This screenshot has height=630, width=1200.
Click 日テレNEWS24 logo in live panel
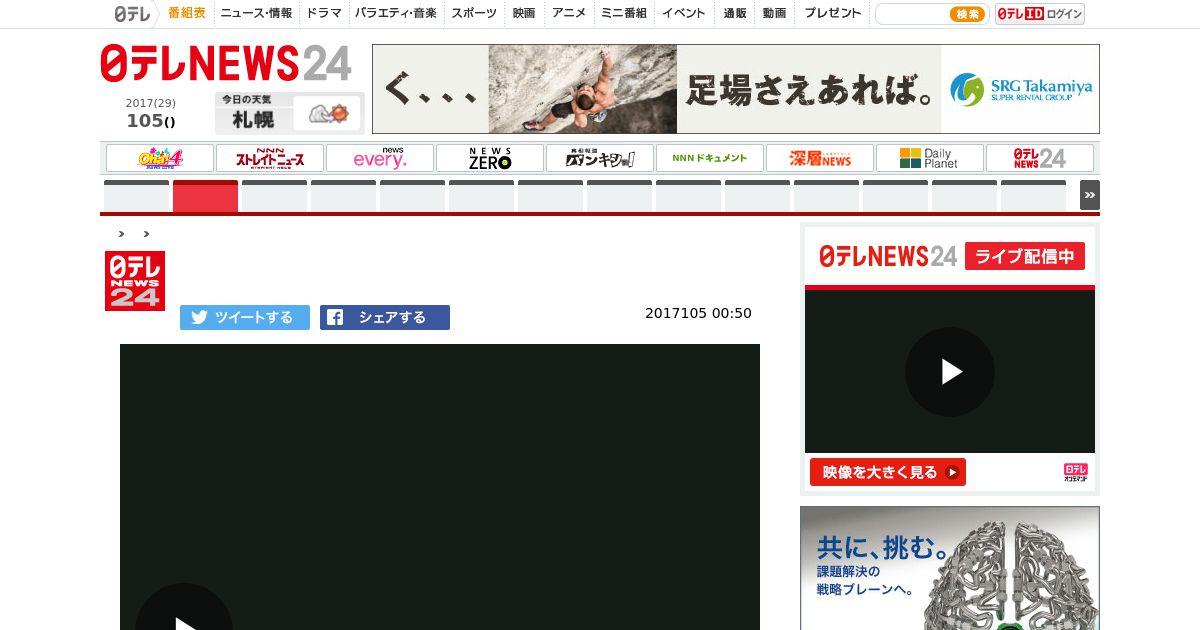888,256
